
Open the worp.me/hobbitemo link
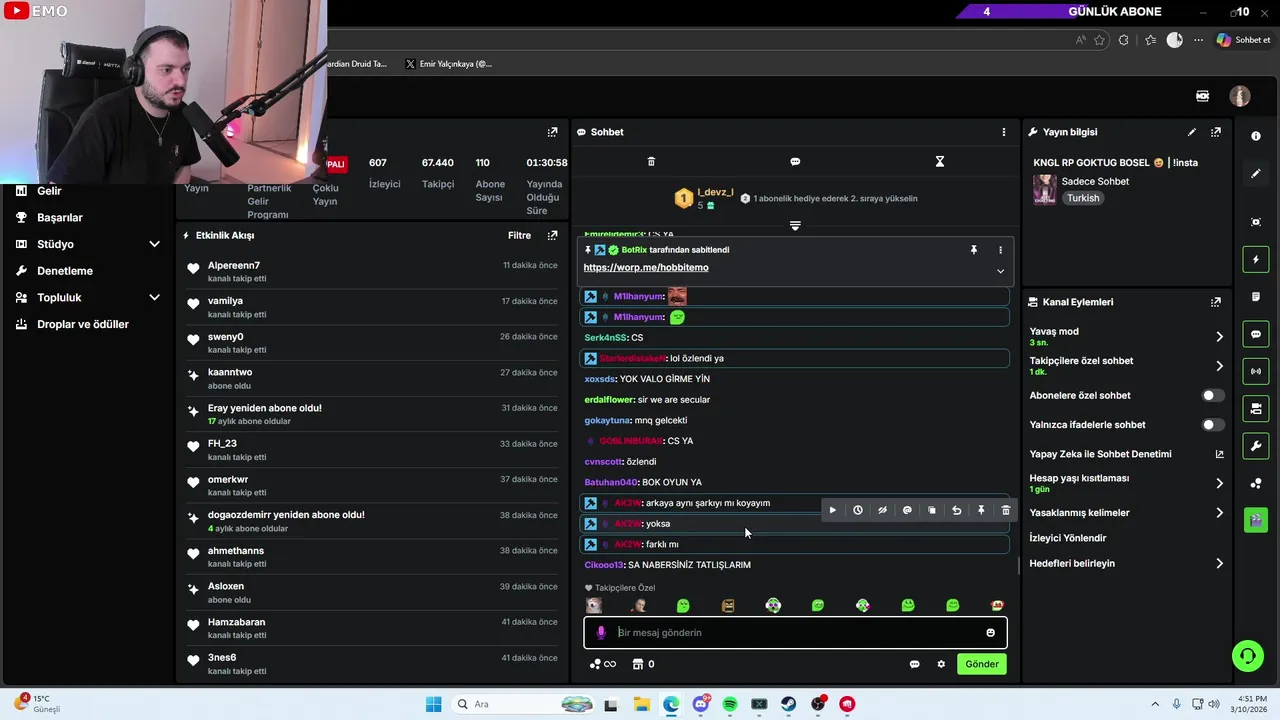pos(646,268)
